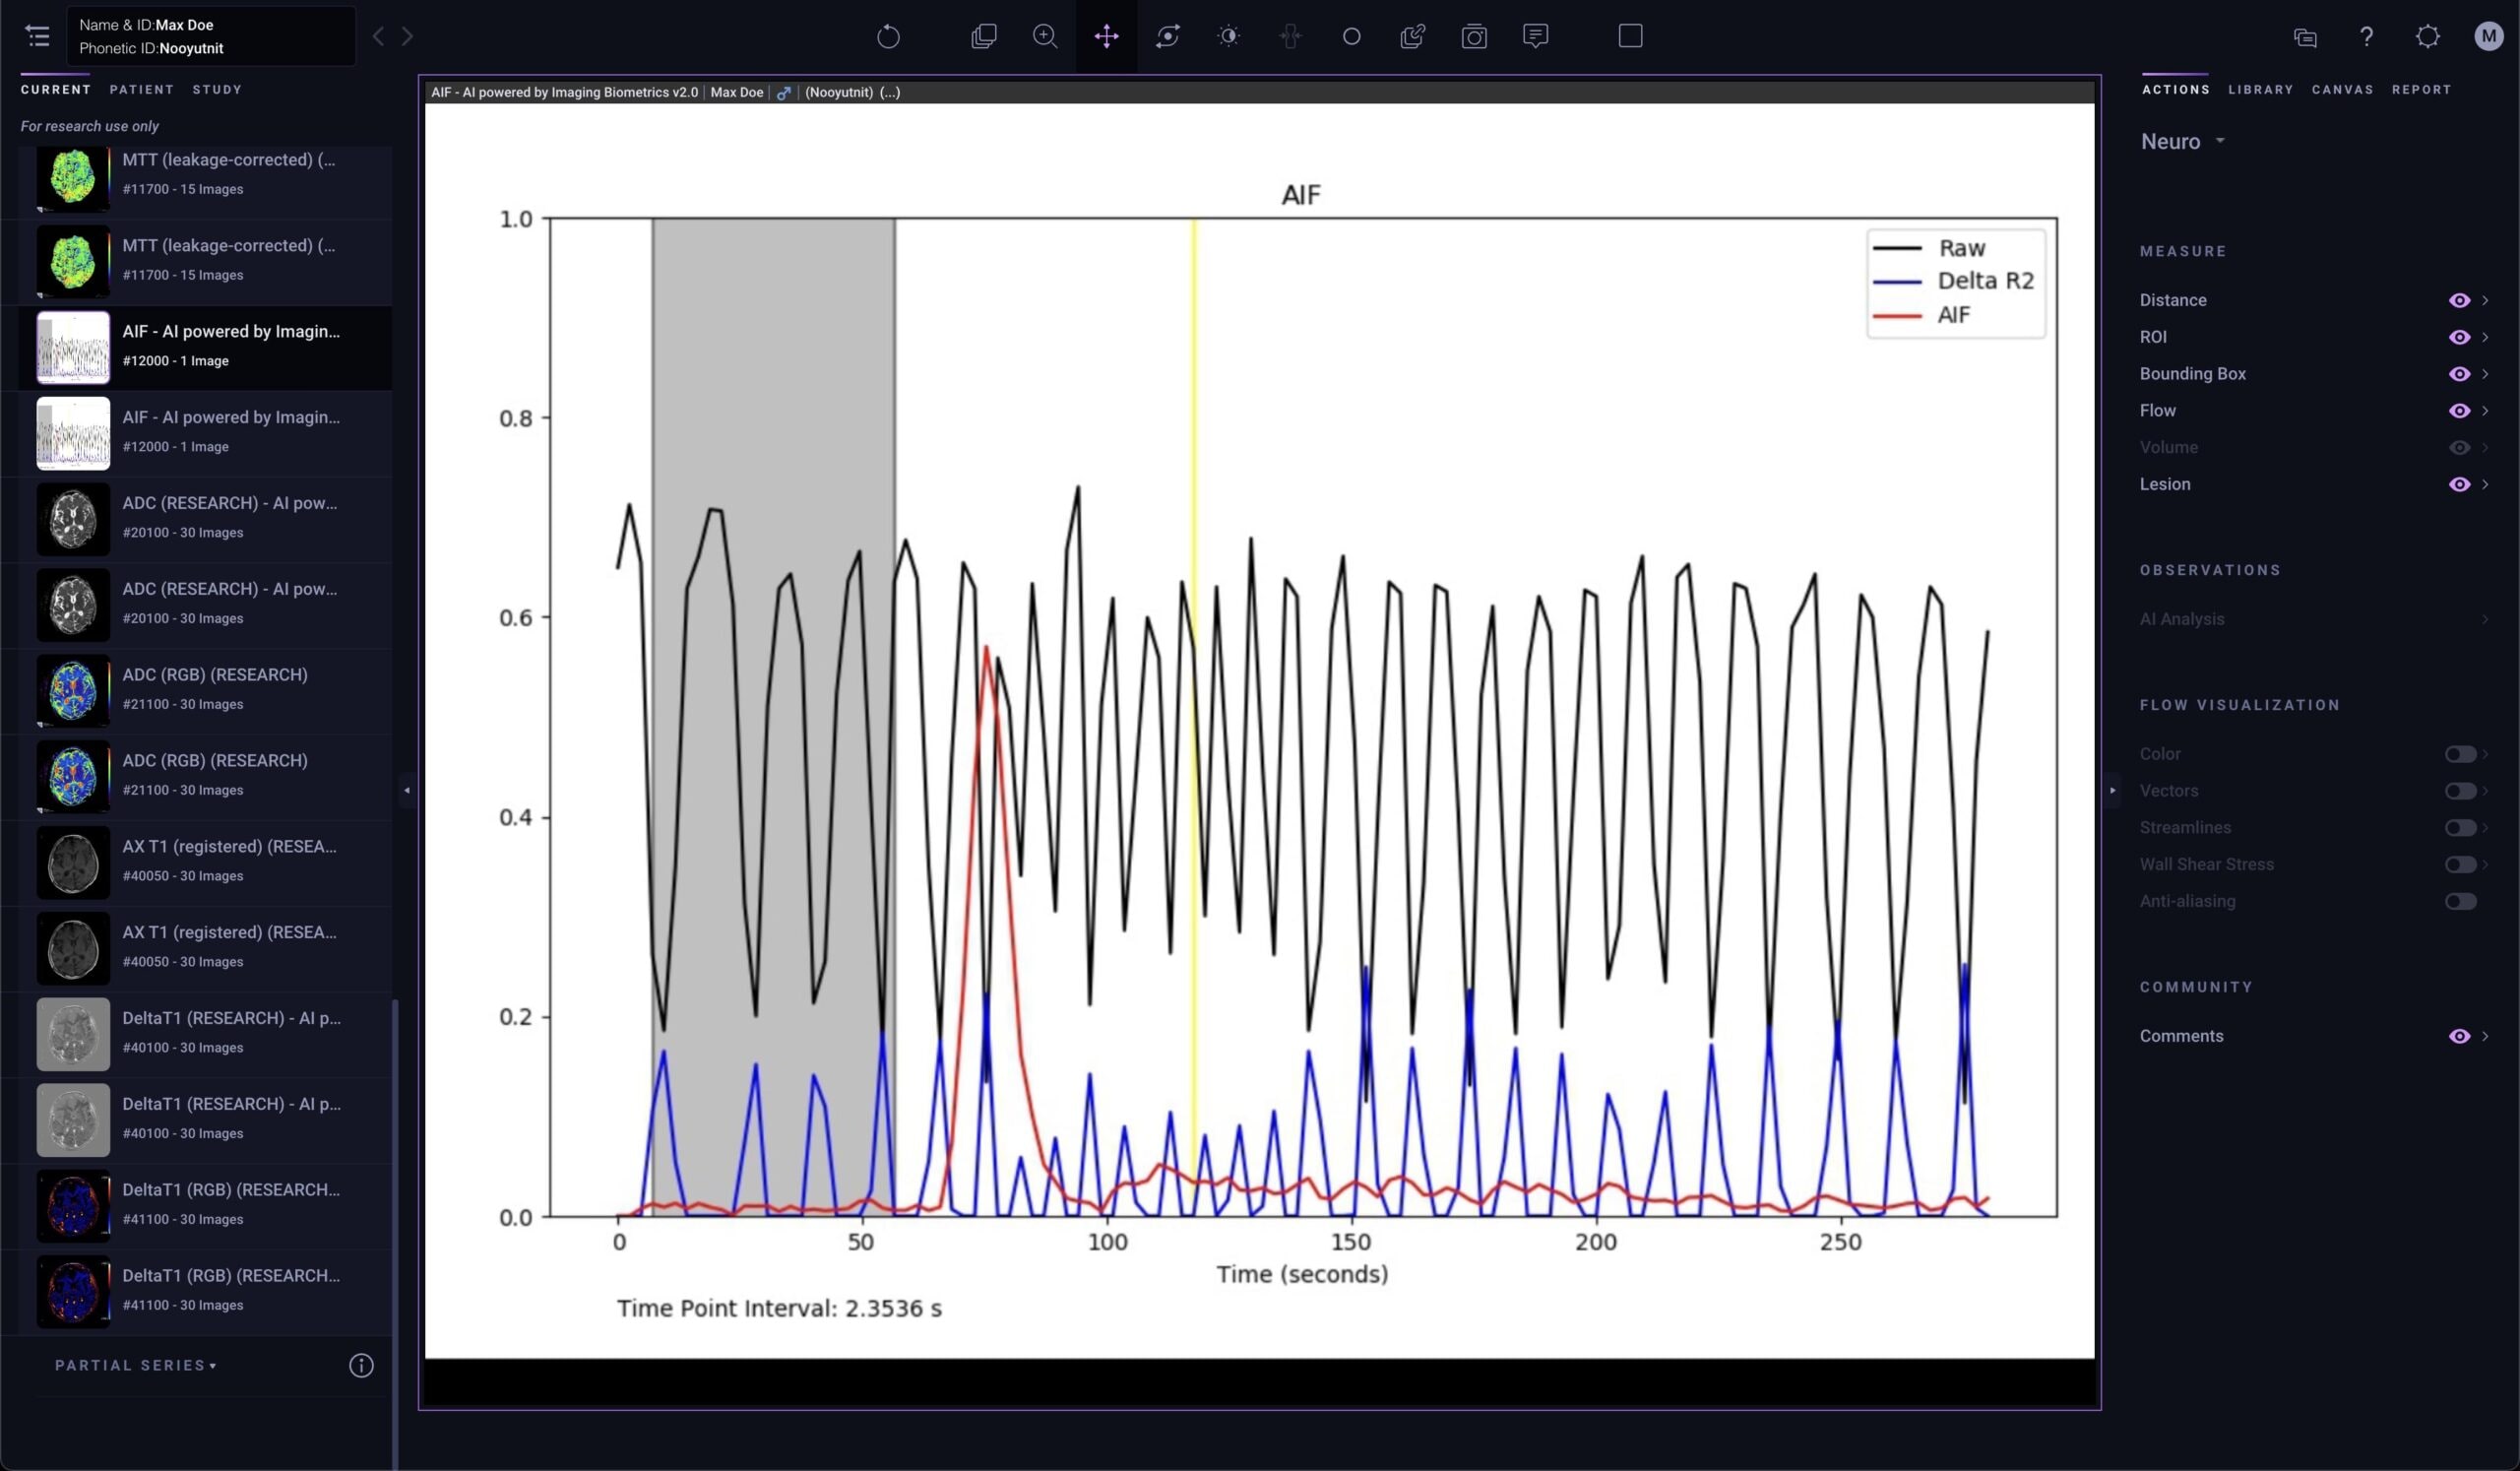Select the circle ROI tool

pyautogui.click(x=1351, y=37)
